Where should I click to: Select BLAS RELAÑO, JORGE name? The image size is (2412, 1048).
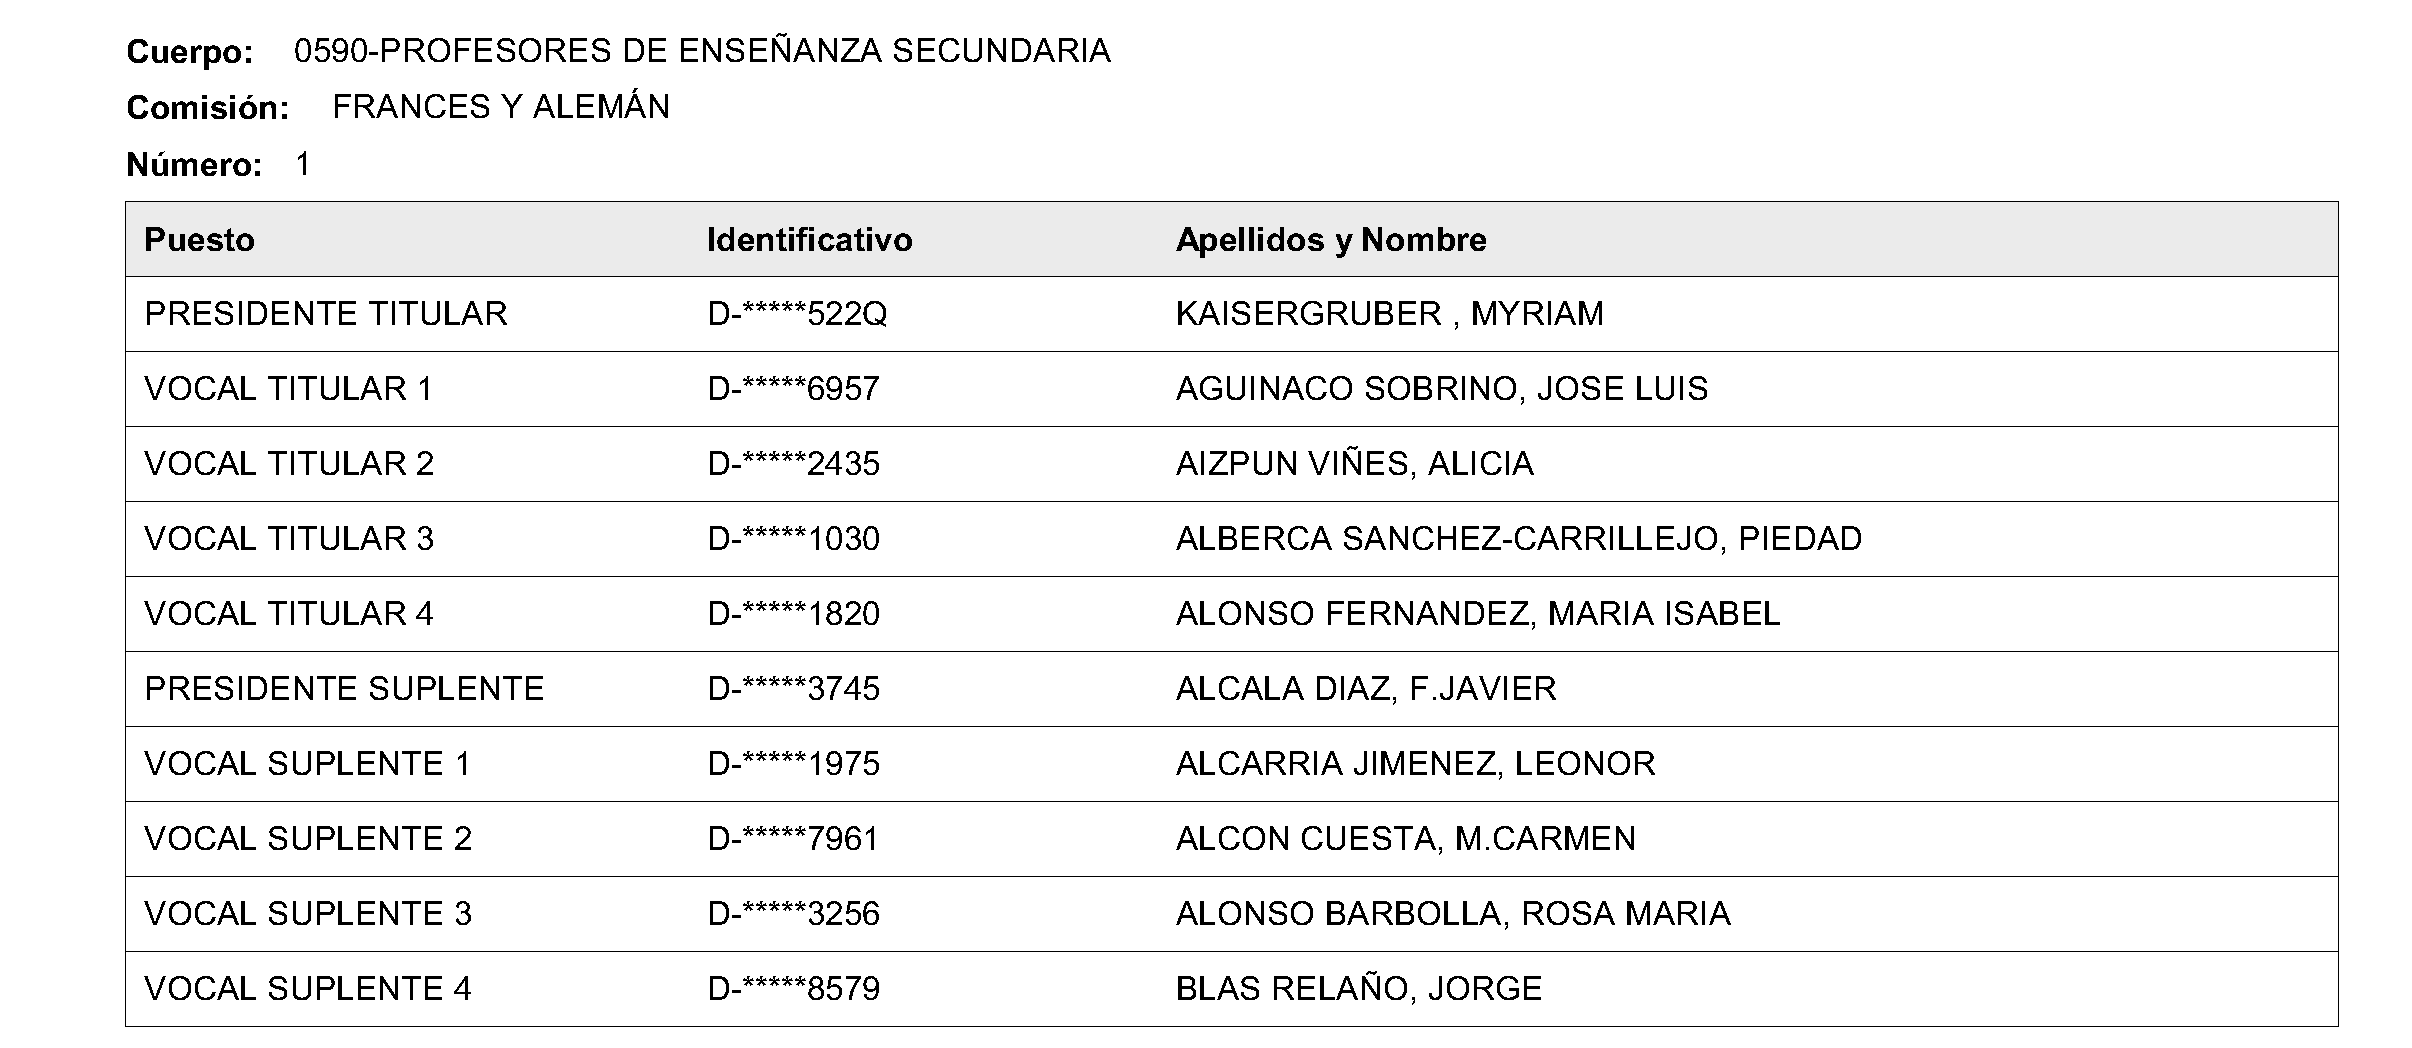(1359, 989)
